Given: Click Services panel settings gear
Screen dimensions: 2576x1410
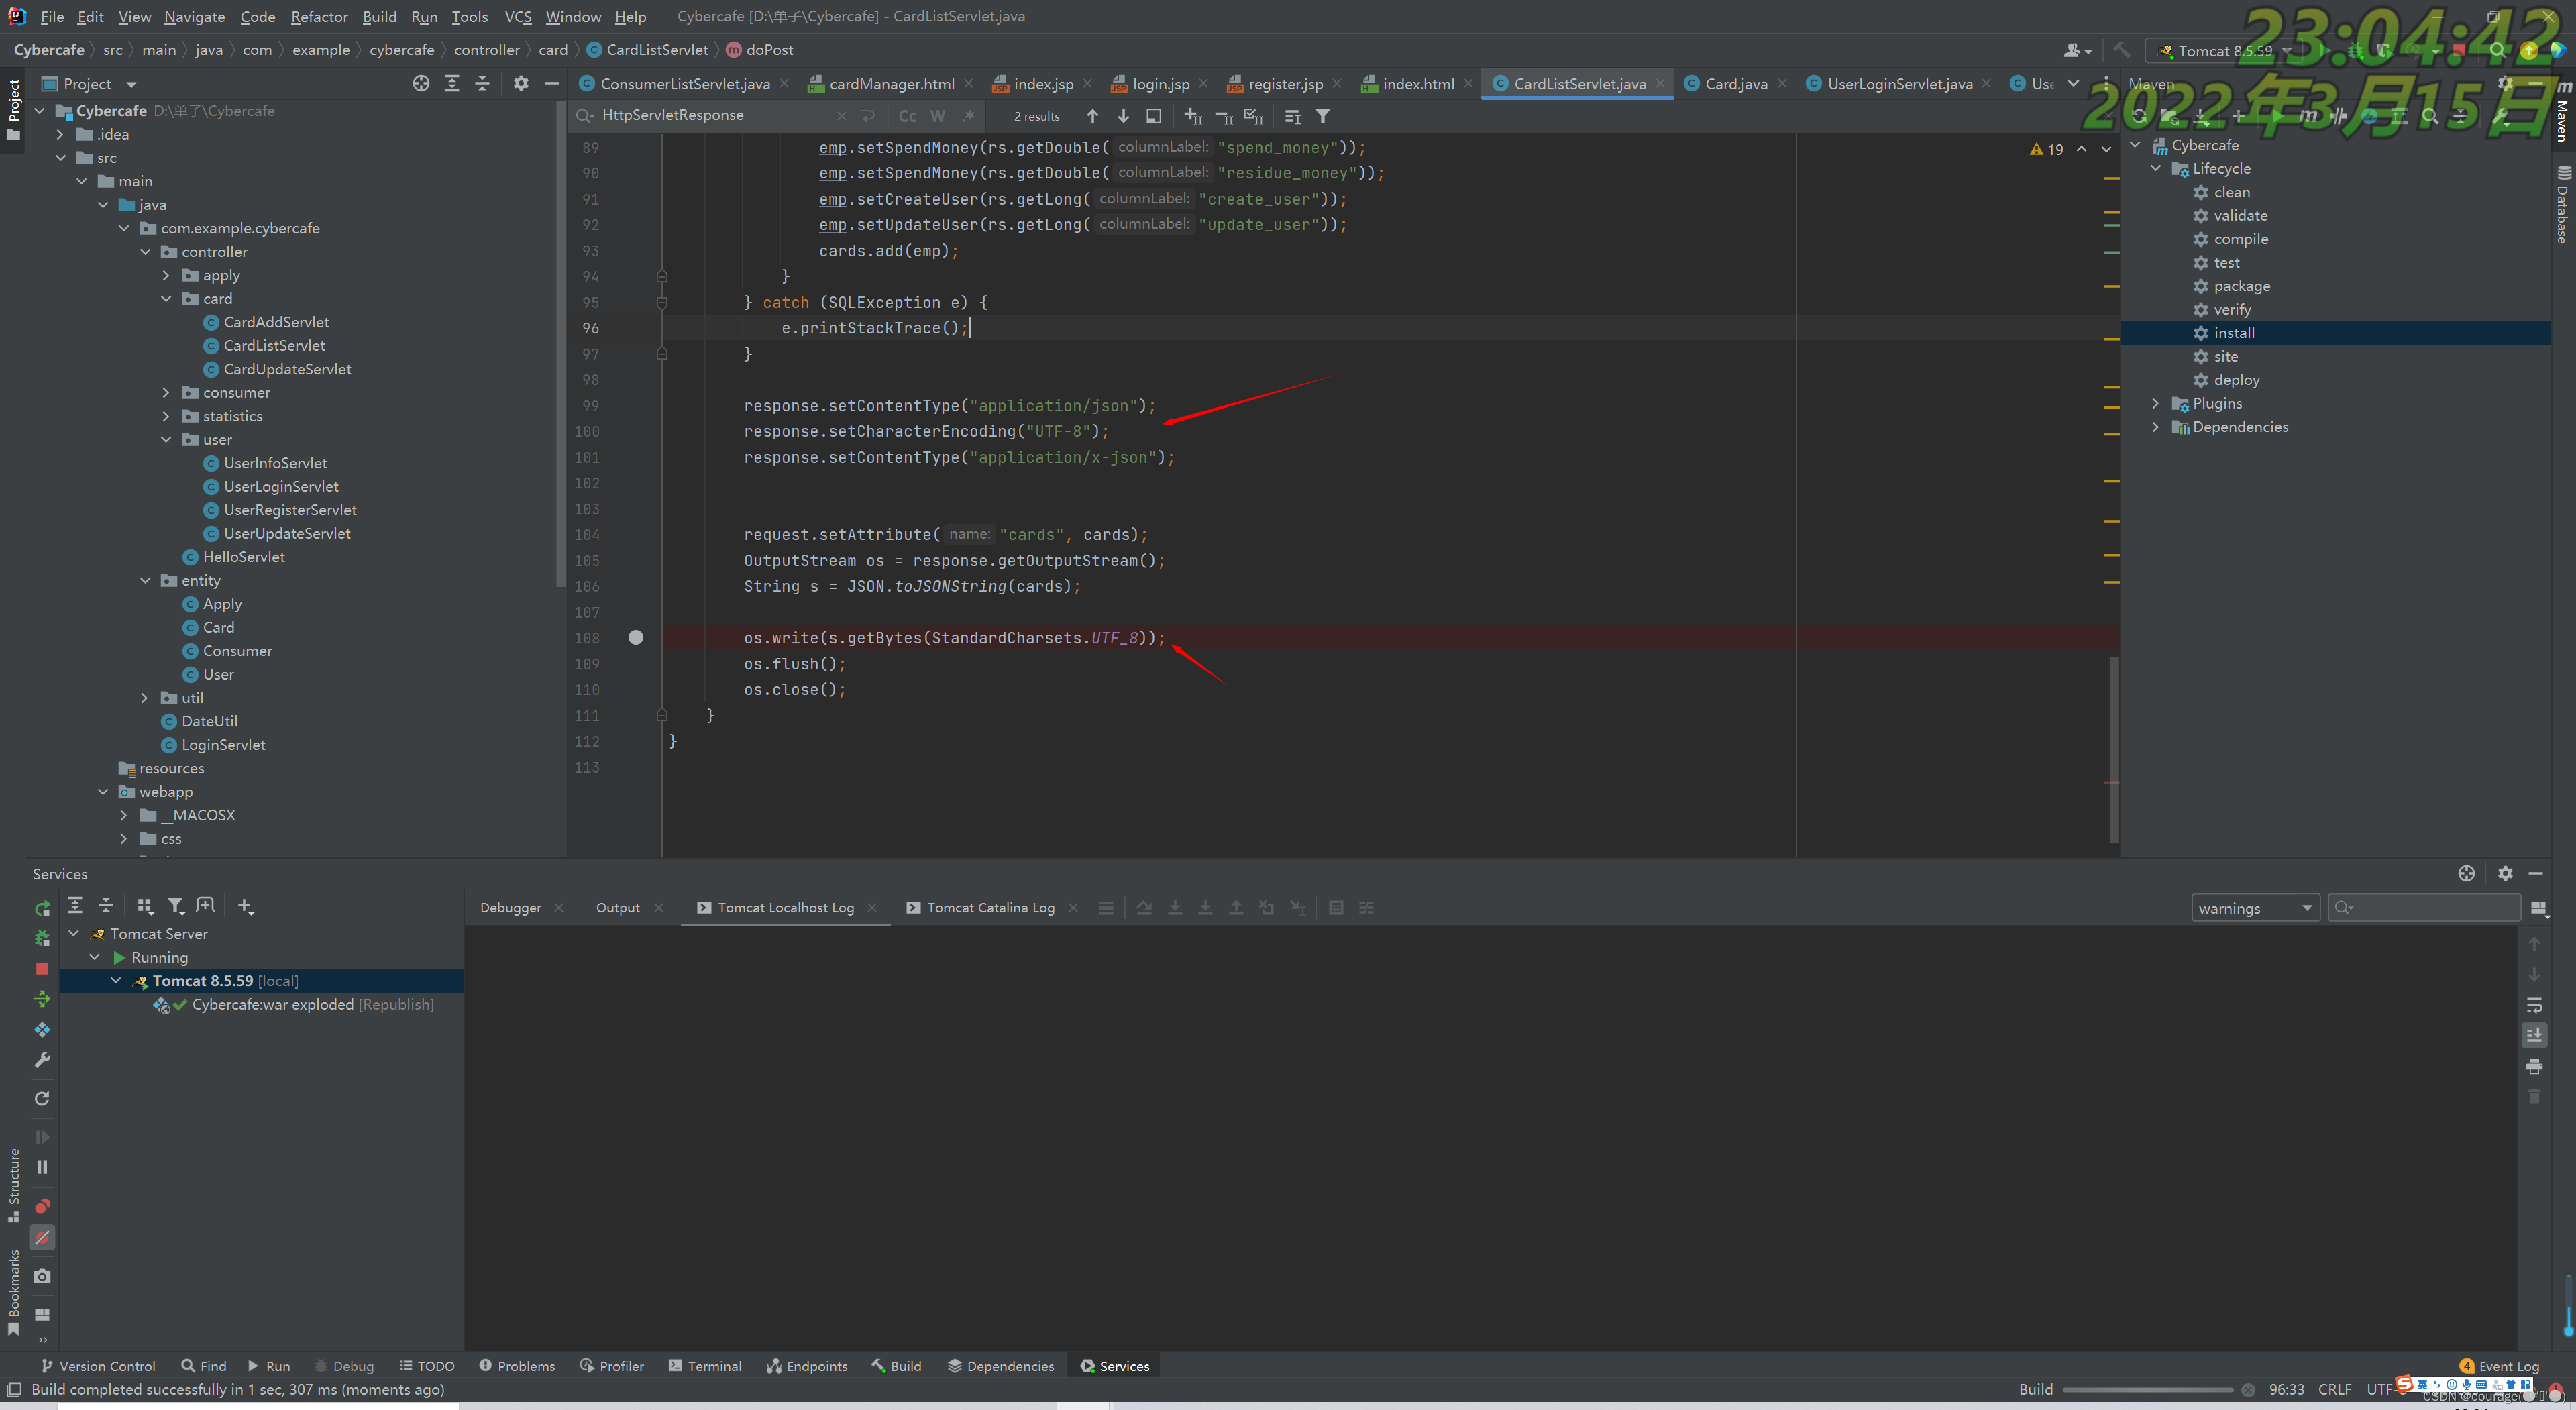Looking at the screenshot, I should (2505, 874).
